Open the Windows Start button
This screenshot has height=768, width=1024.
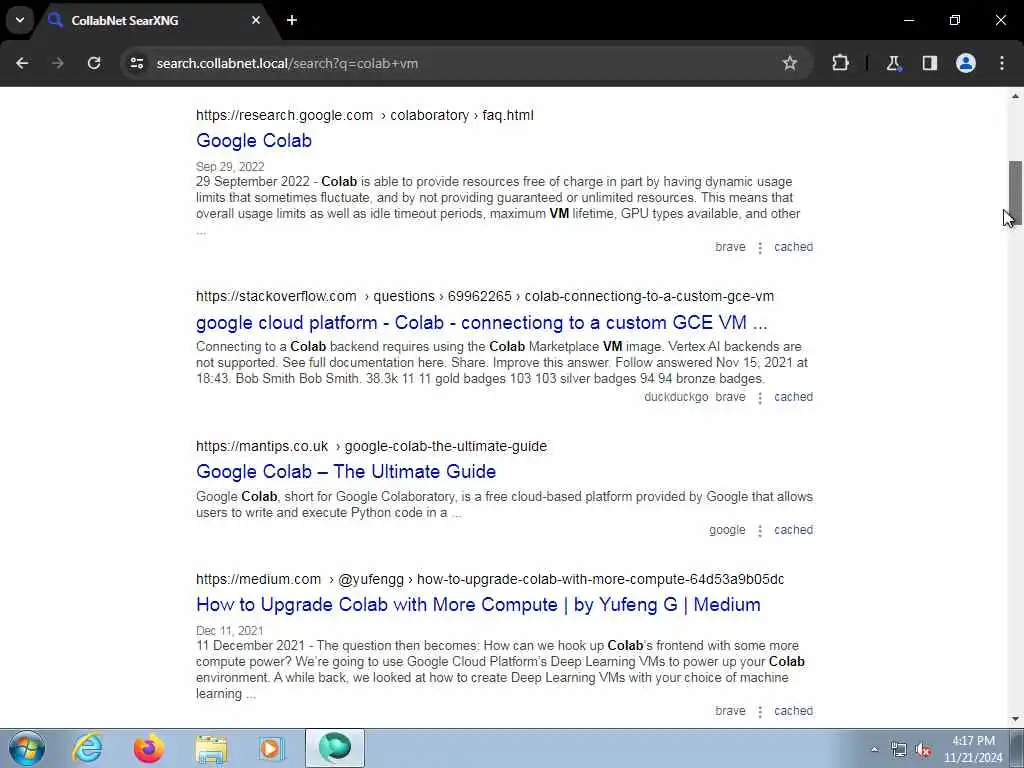27,748
